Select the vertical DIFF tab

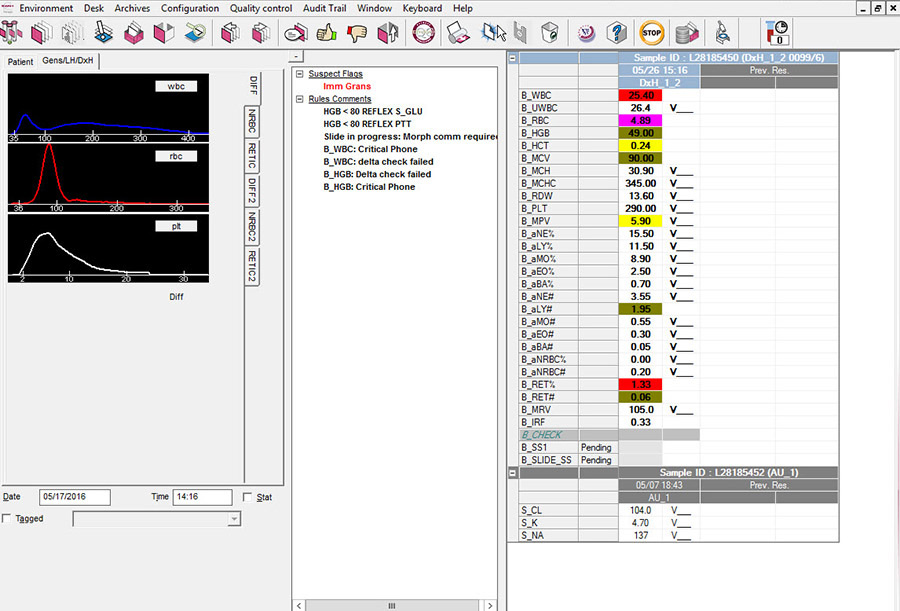click(253, 86)
